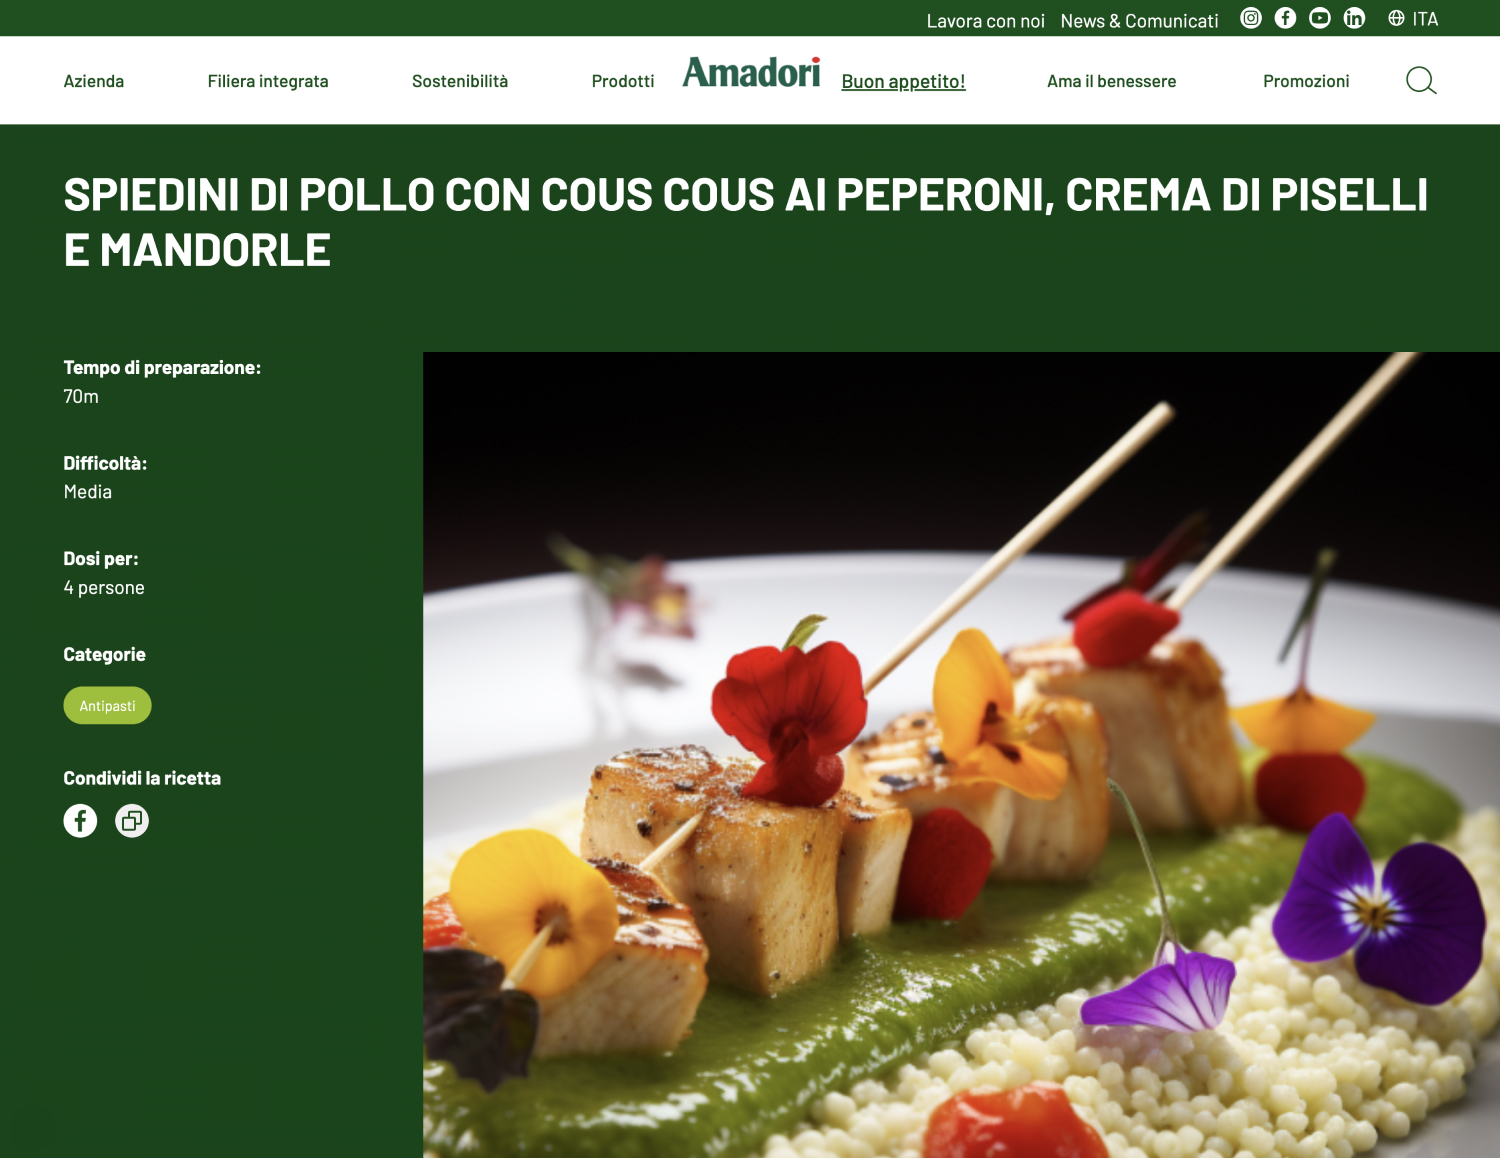Share the recipe on Facebook
The width and height of the screenshot is (1500, 1158).
pos(81,821)
